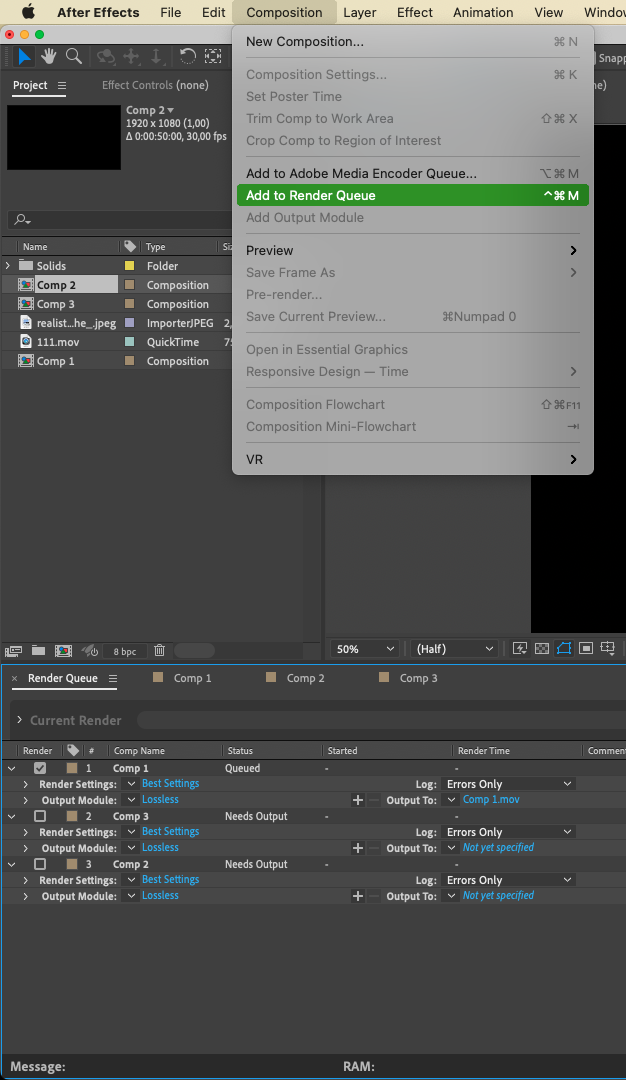The height and width of the screenshot is (1080, 626).
Task: Open the VR submenu
Action: tap(413, 459)
